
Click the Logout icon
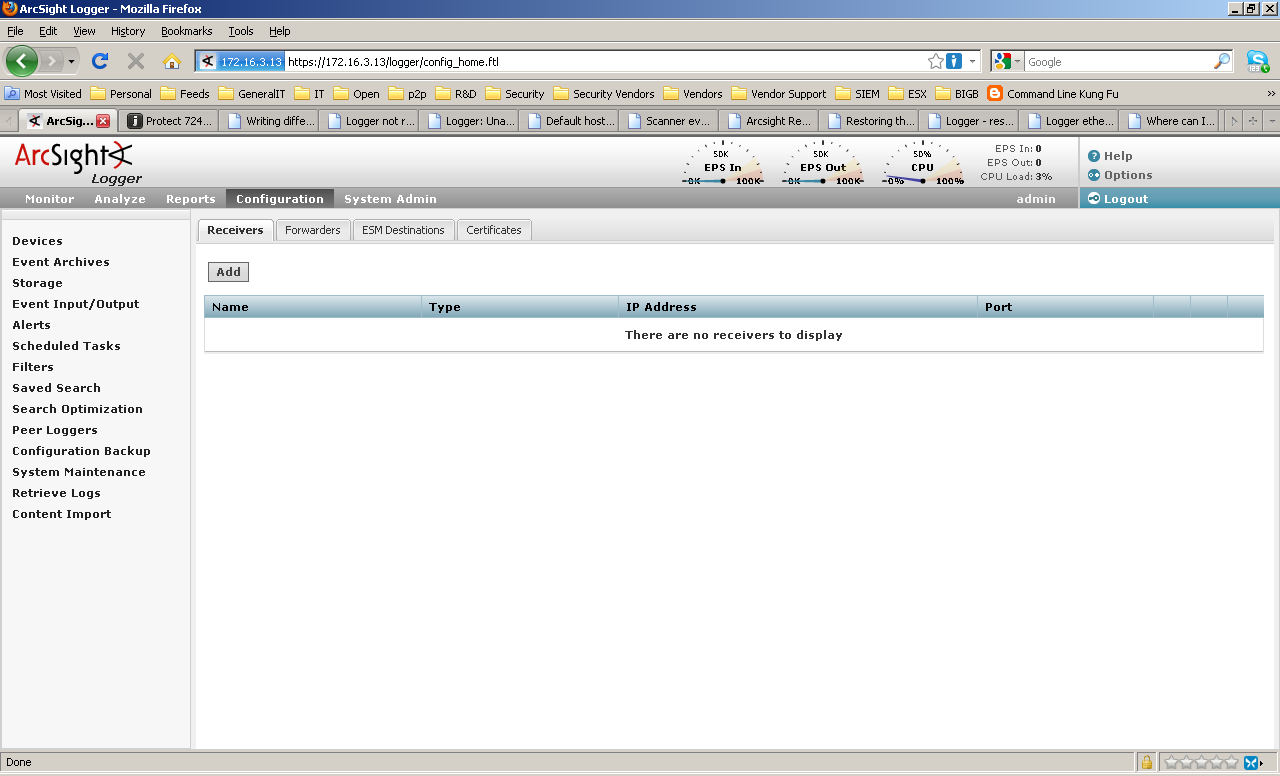coord(1094,198)
